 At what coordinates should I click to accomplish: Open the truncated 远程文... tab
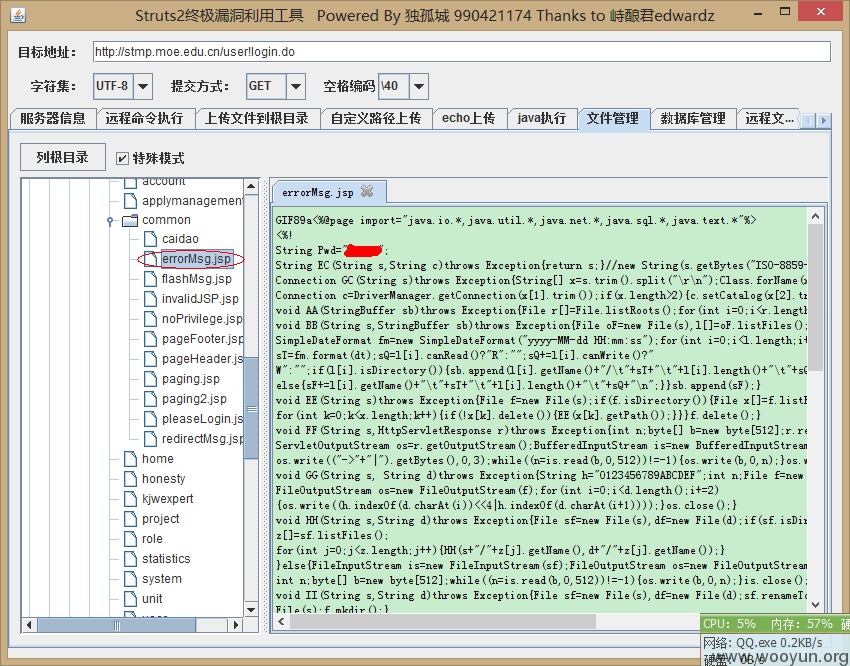(769, 118)
